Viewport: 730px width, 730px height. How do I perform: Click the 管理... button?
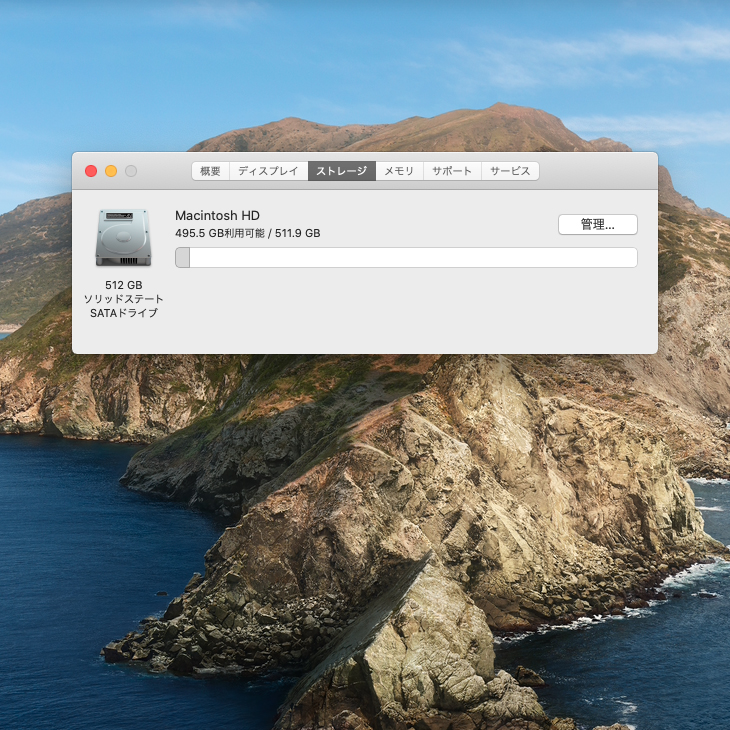pos(598,224)
